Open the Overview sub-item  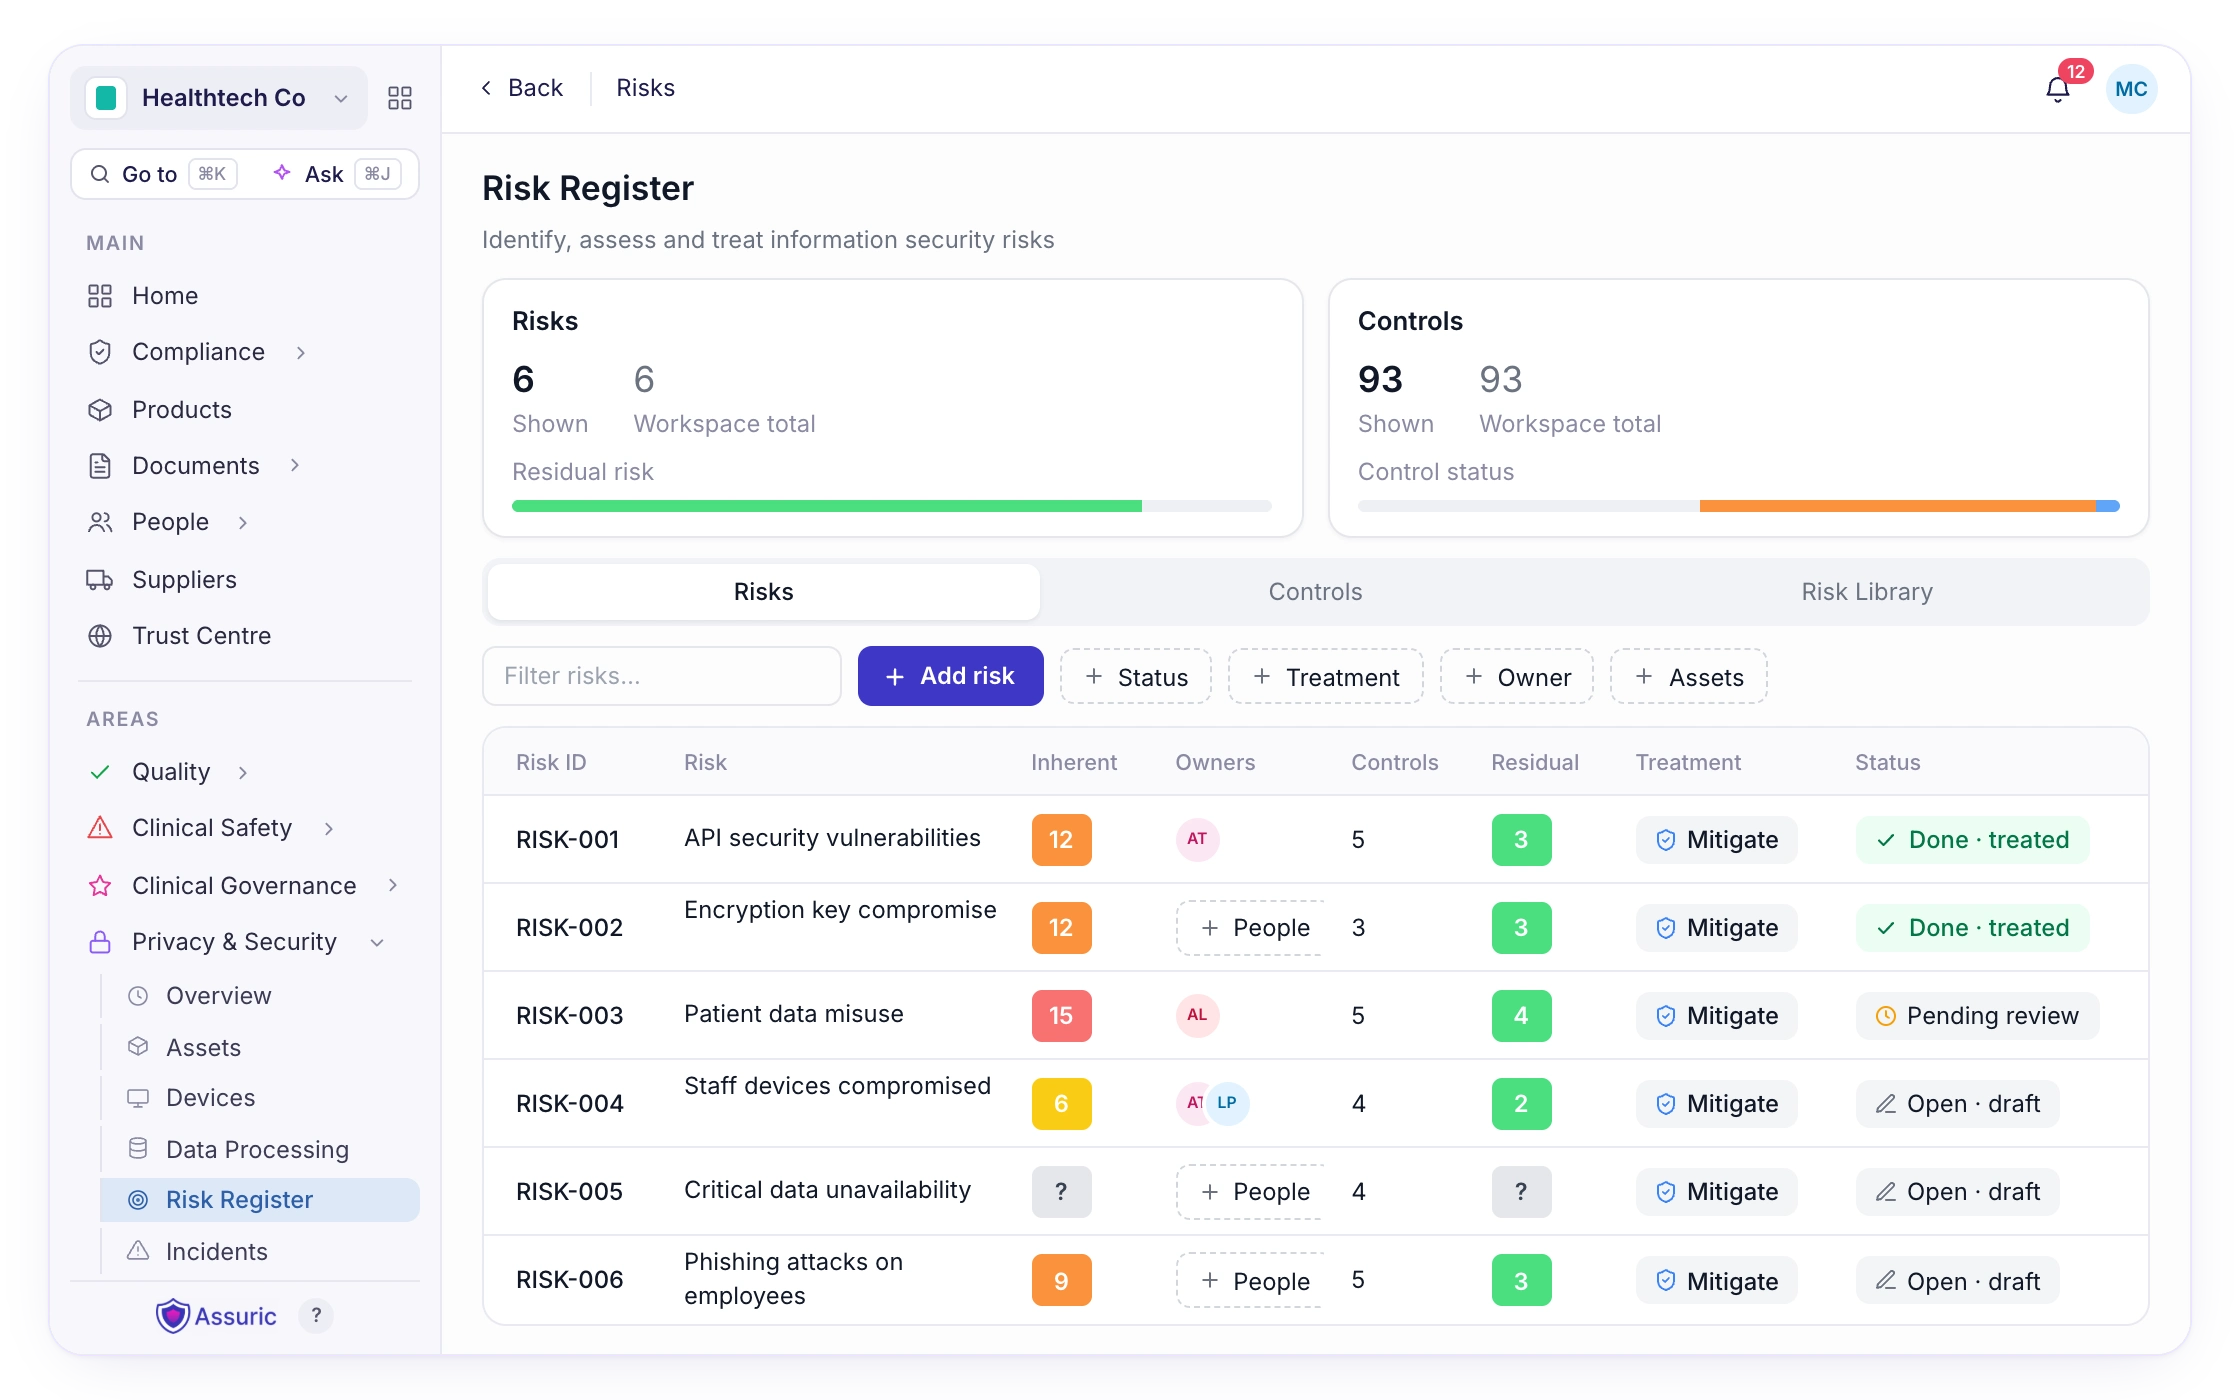coord(260,996)
